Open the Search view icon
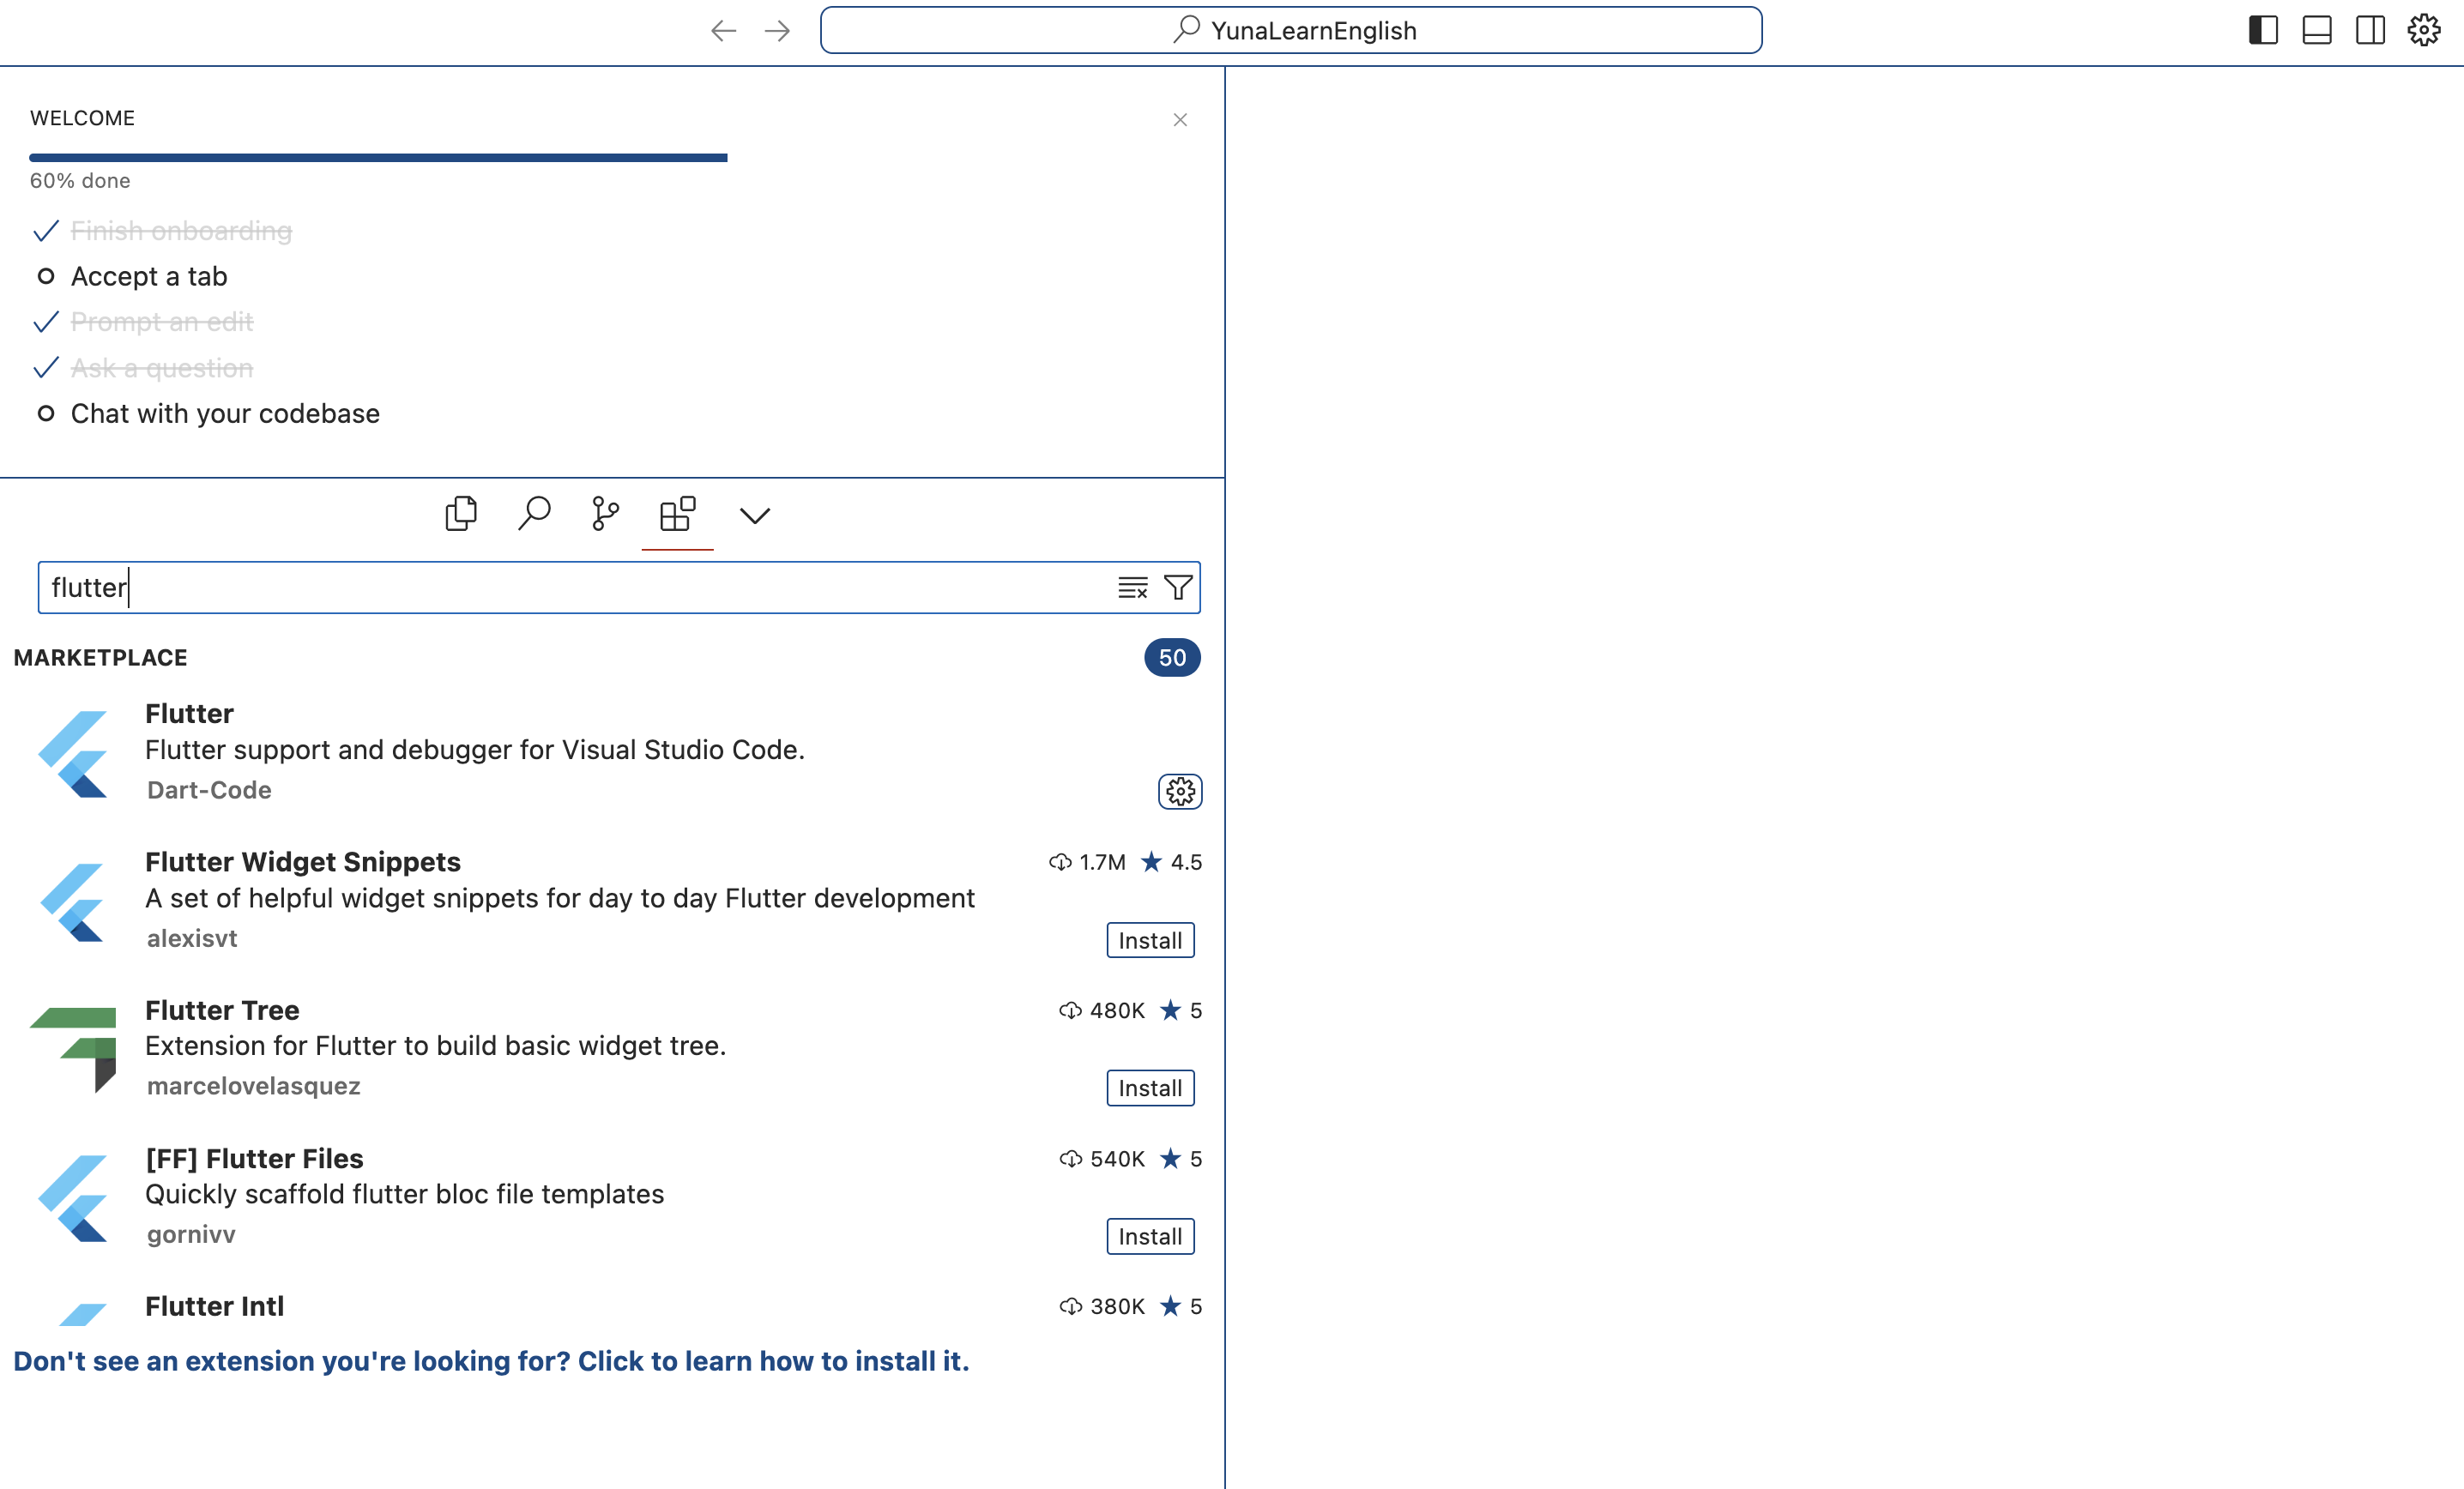The width and height of the screenshot is (2464, 1489). point(534,514)
